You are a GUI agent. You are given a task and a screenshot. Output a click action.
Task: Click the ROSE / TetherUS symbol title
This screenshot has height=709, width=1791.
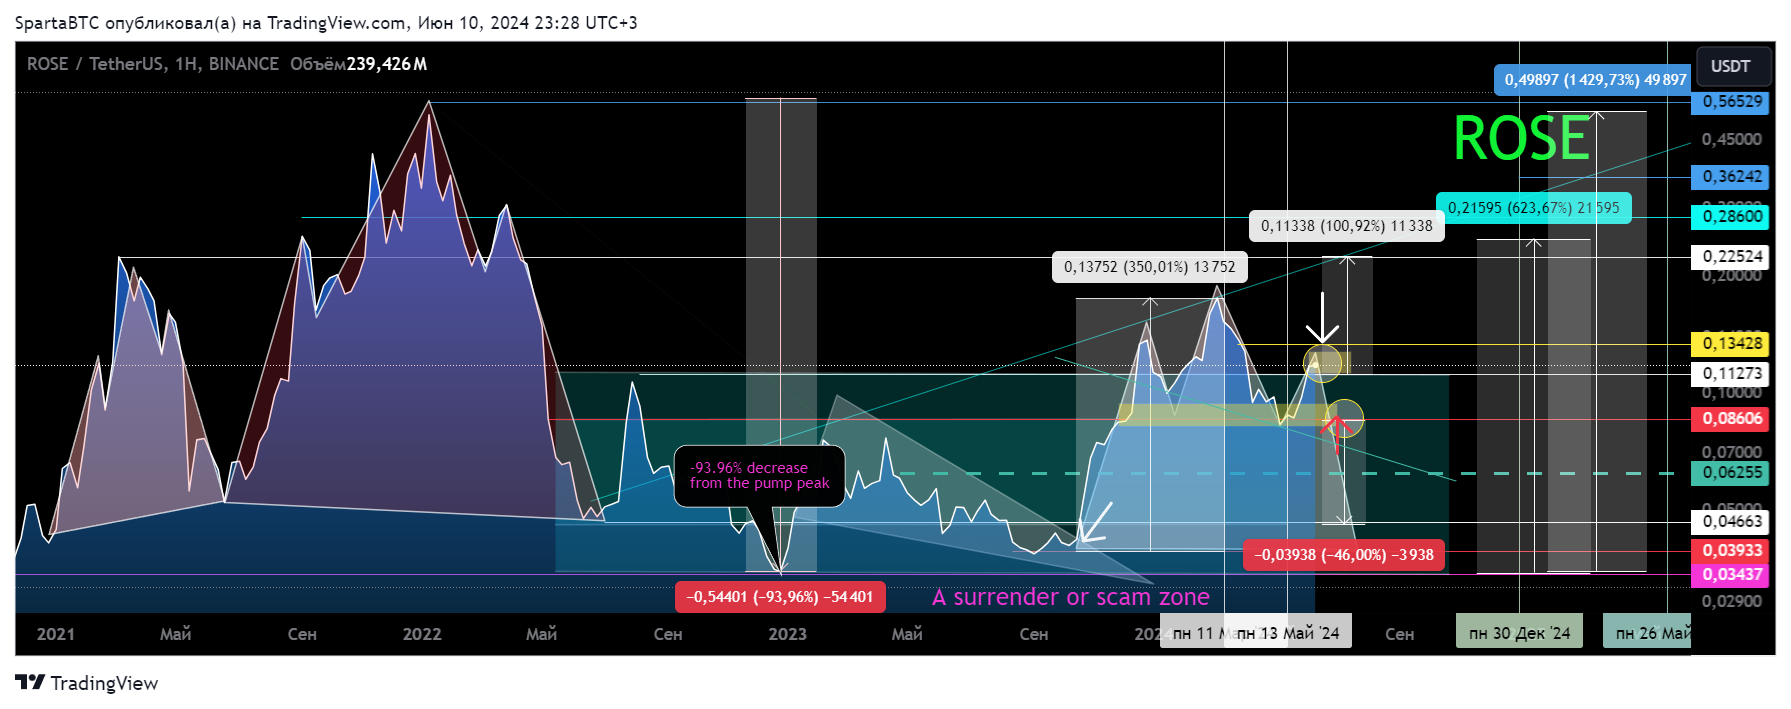[152, 64]
